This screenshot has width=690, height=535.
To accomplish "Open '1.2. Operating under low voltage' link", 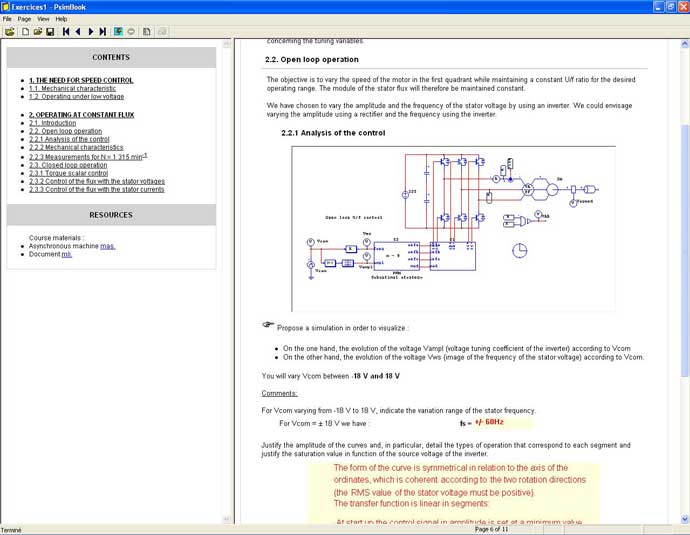I will (x=77, y=96).
